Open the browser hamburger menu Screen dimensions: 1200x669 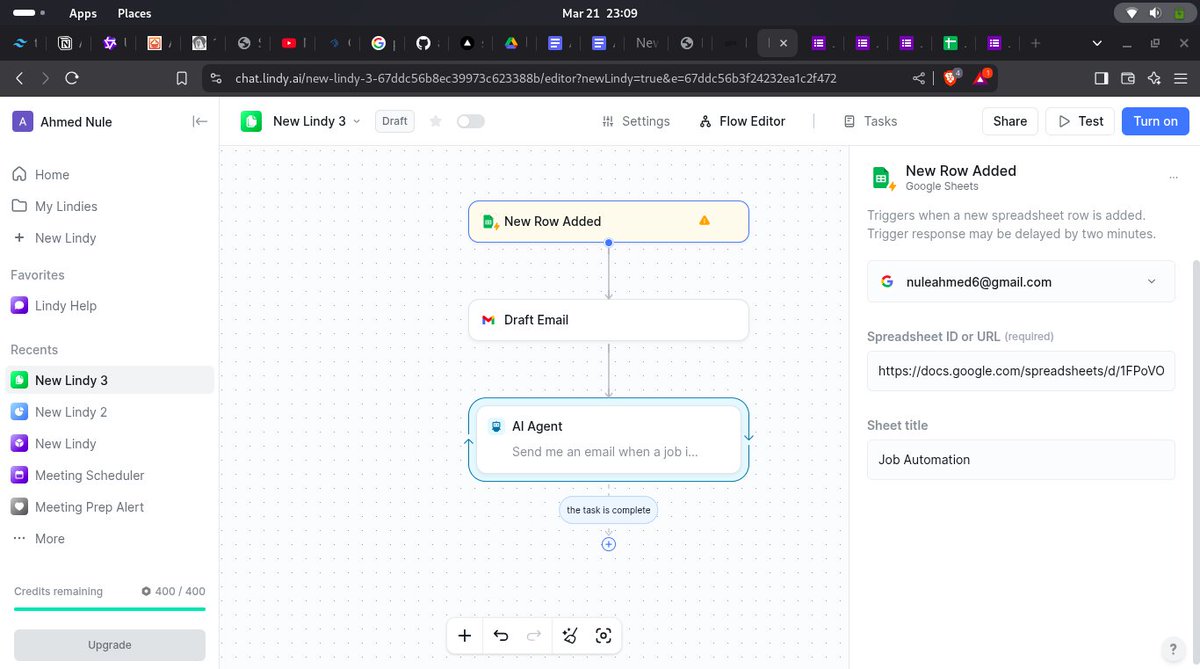point(1181,78)
